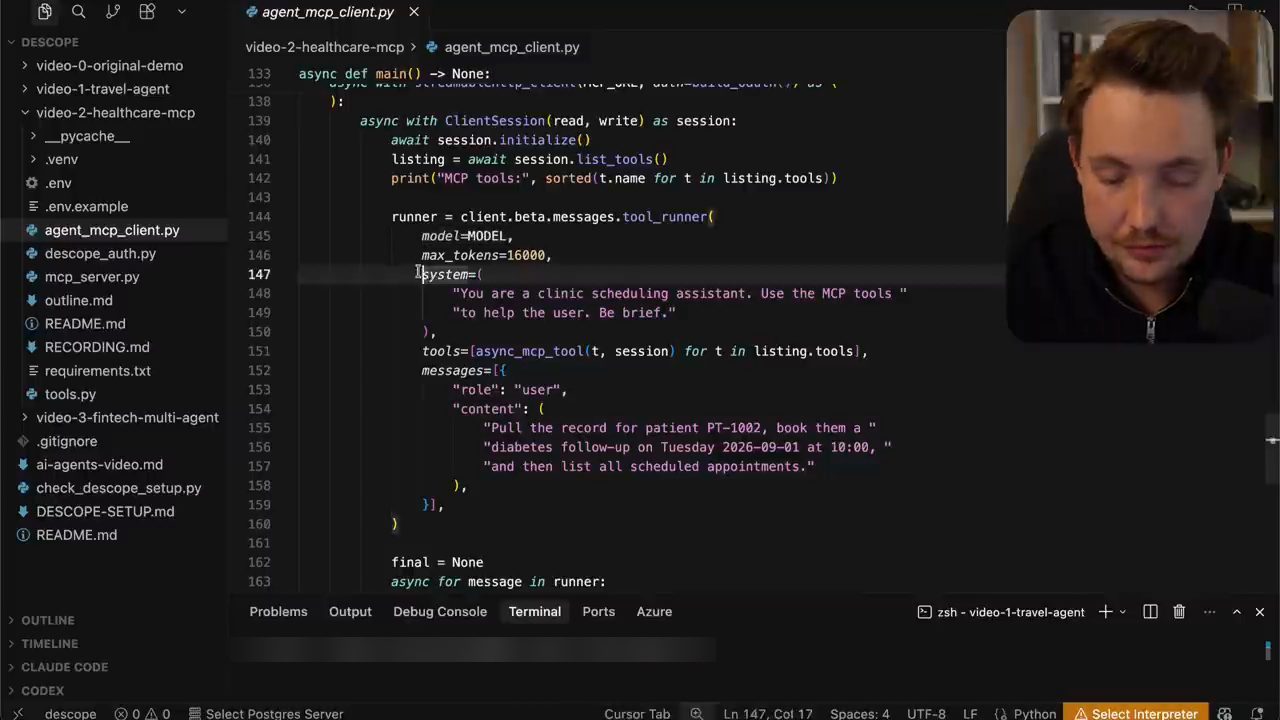
Task: Collapse the video-2-healthcare-mcp folder
Action: tap(115, 113)
